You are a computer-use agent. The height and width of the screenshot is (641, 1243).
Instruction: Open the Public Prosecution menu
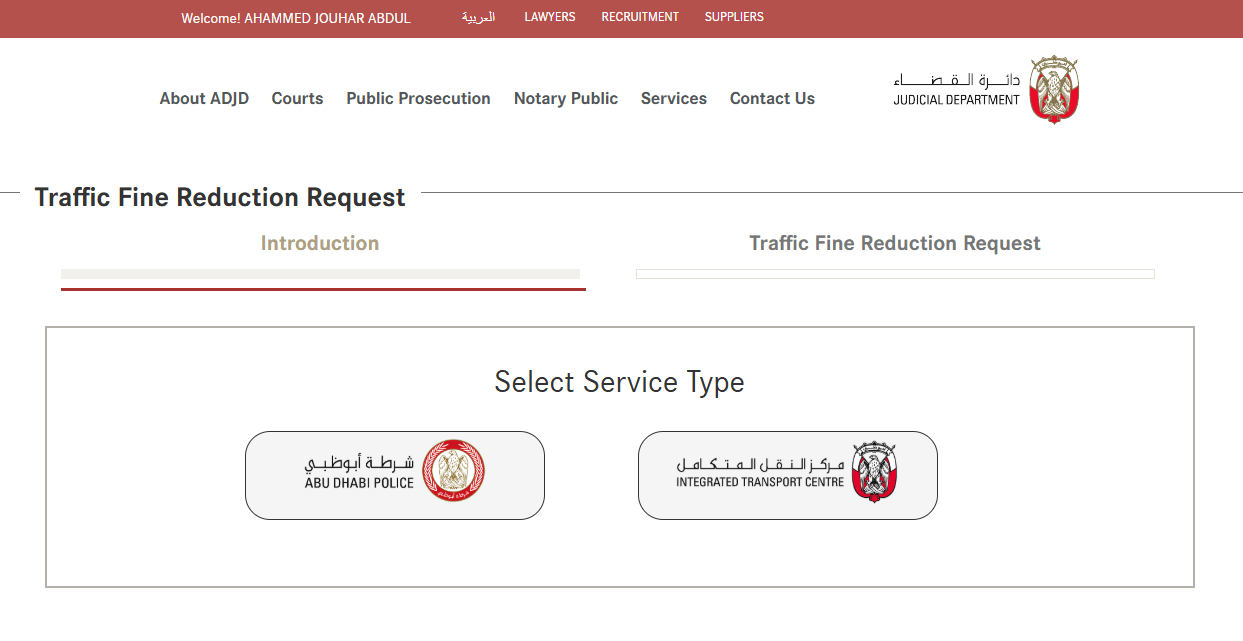coord(418,98)
